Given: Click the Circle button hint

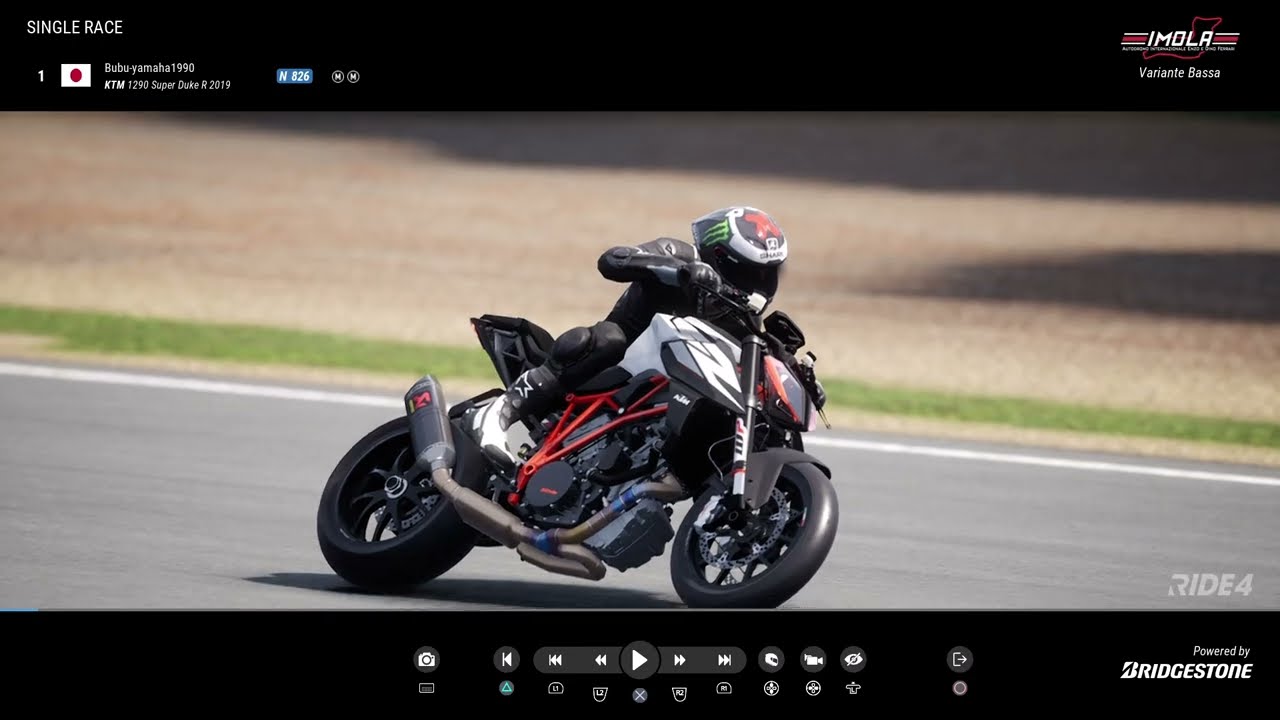Looking at the screenshot, I should coord(960,688).
